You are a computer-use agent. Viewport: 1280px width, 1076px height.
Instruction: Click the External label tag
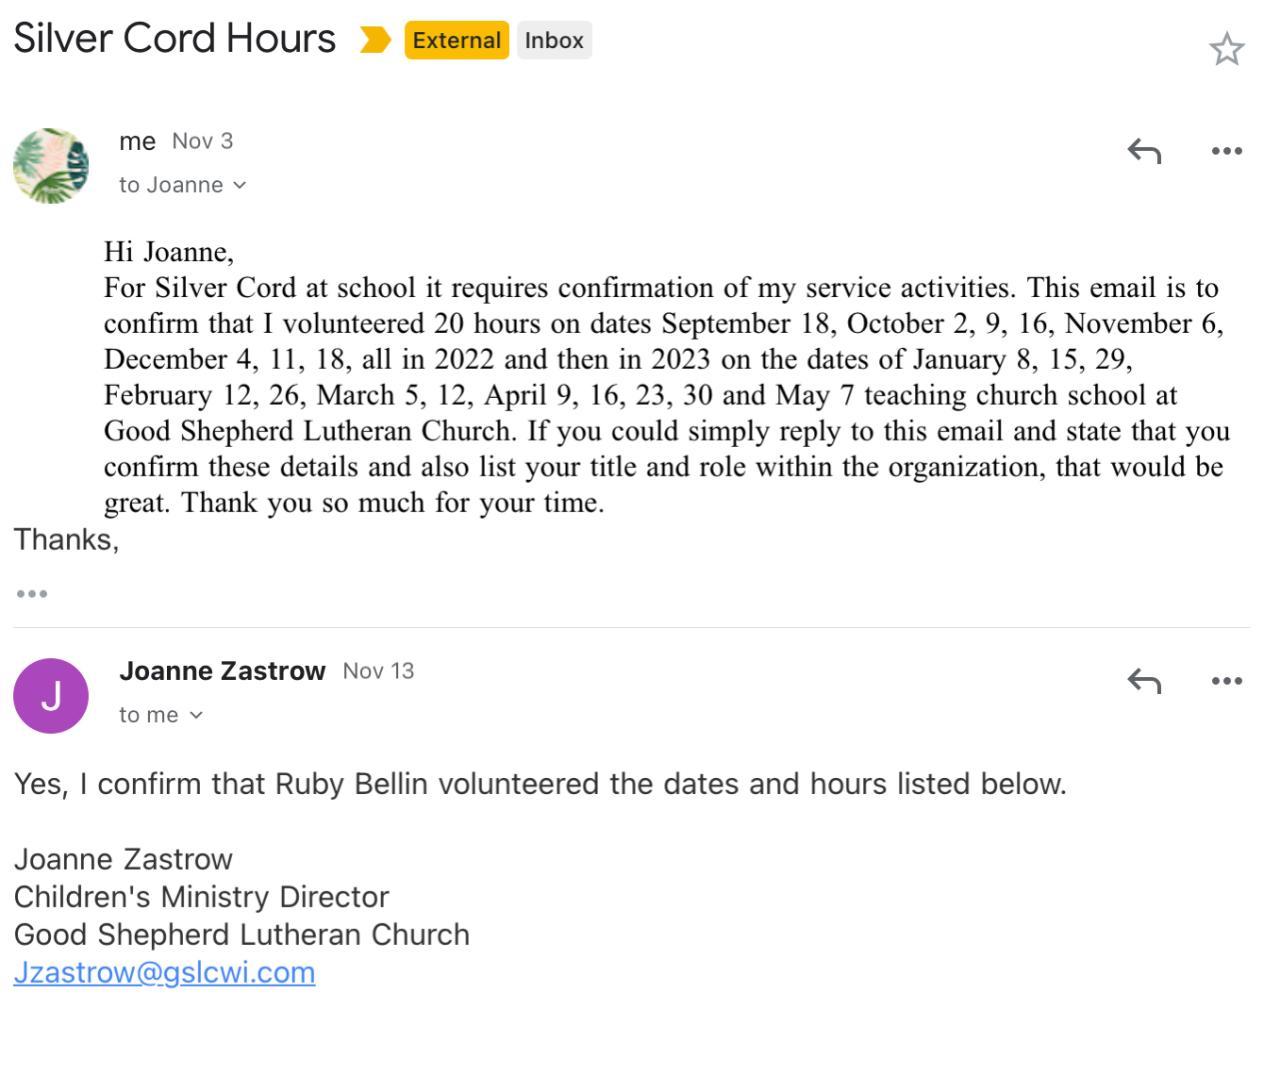coord(456,40)
